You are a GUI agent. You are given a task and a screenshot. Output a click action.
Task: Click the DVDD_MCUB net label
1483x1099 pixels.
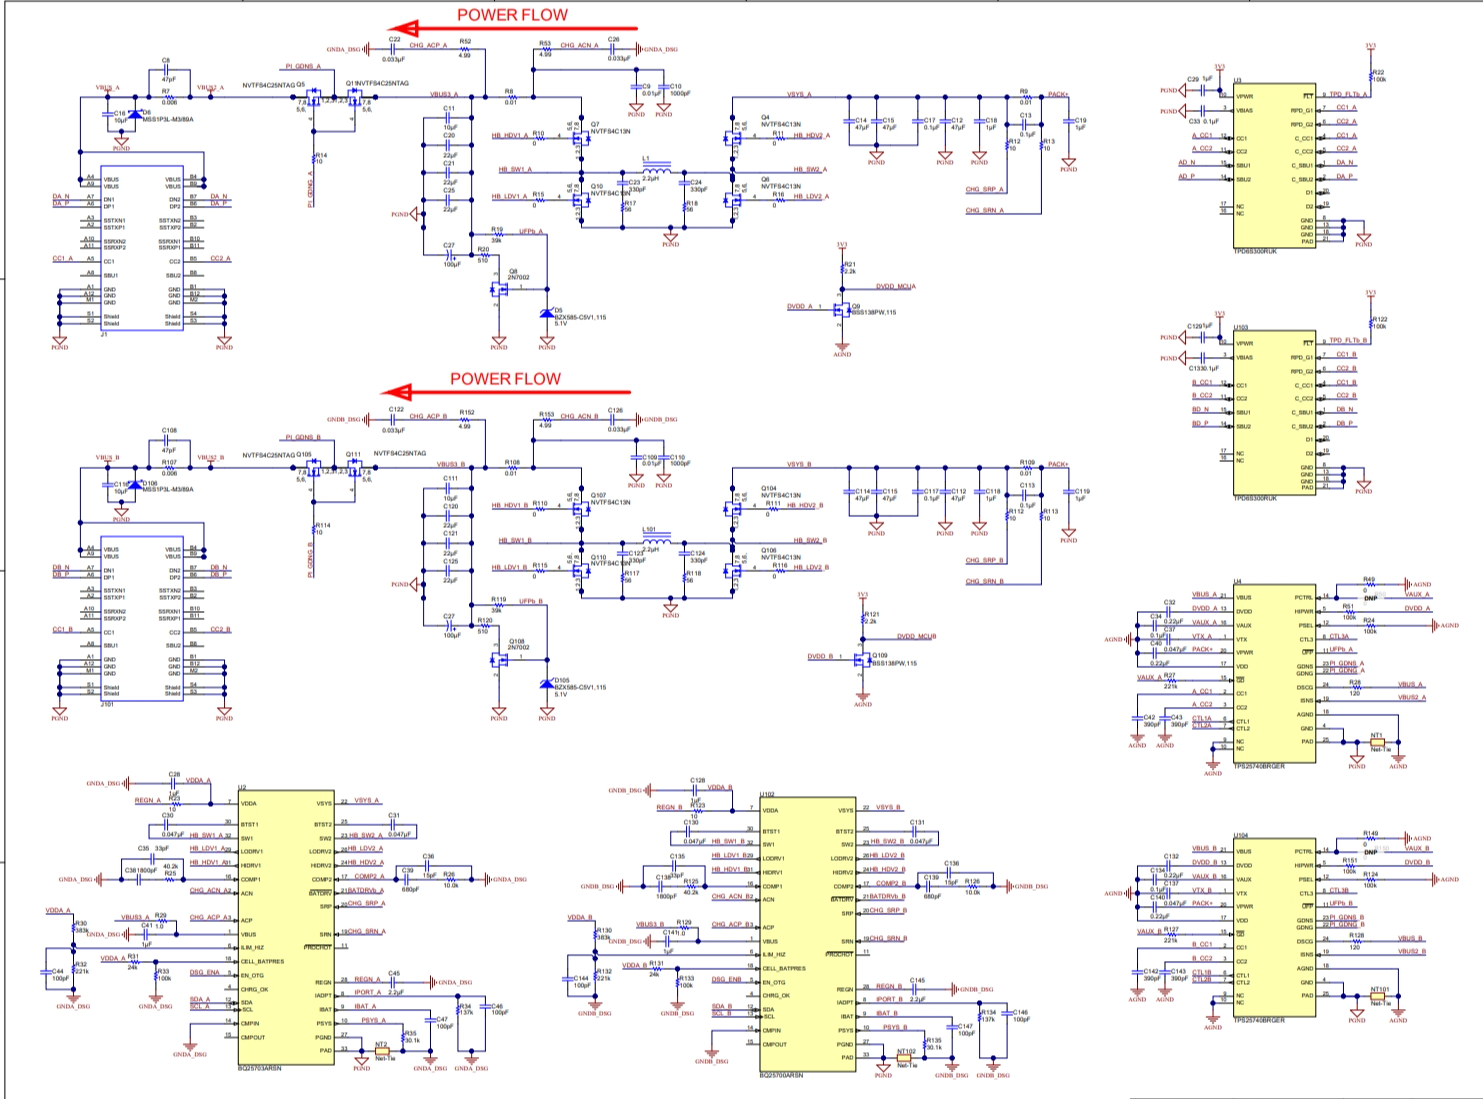[x=916, y=637]
